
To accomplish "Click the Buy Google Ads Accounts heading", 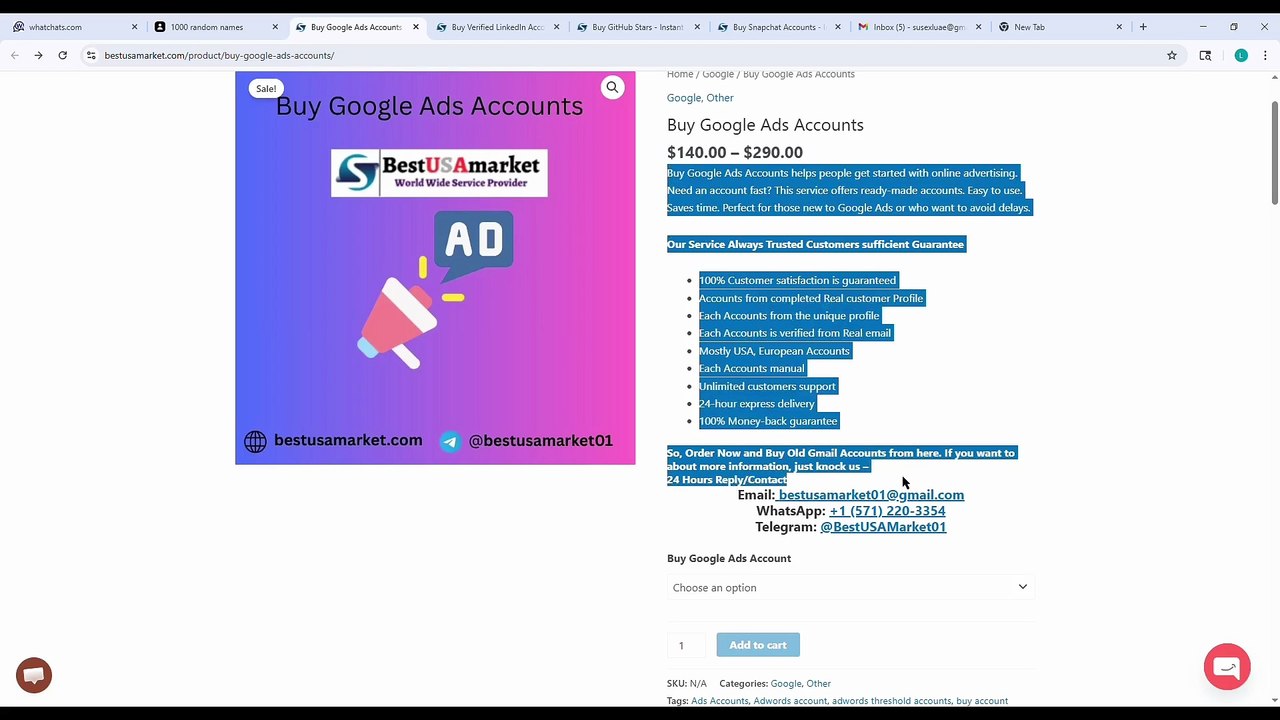I will (x=765, y=125).
